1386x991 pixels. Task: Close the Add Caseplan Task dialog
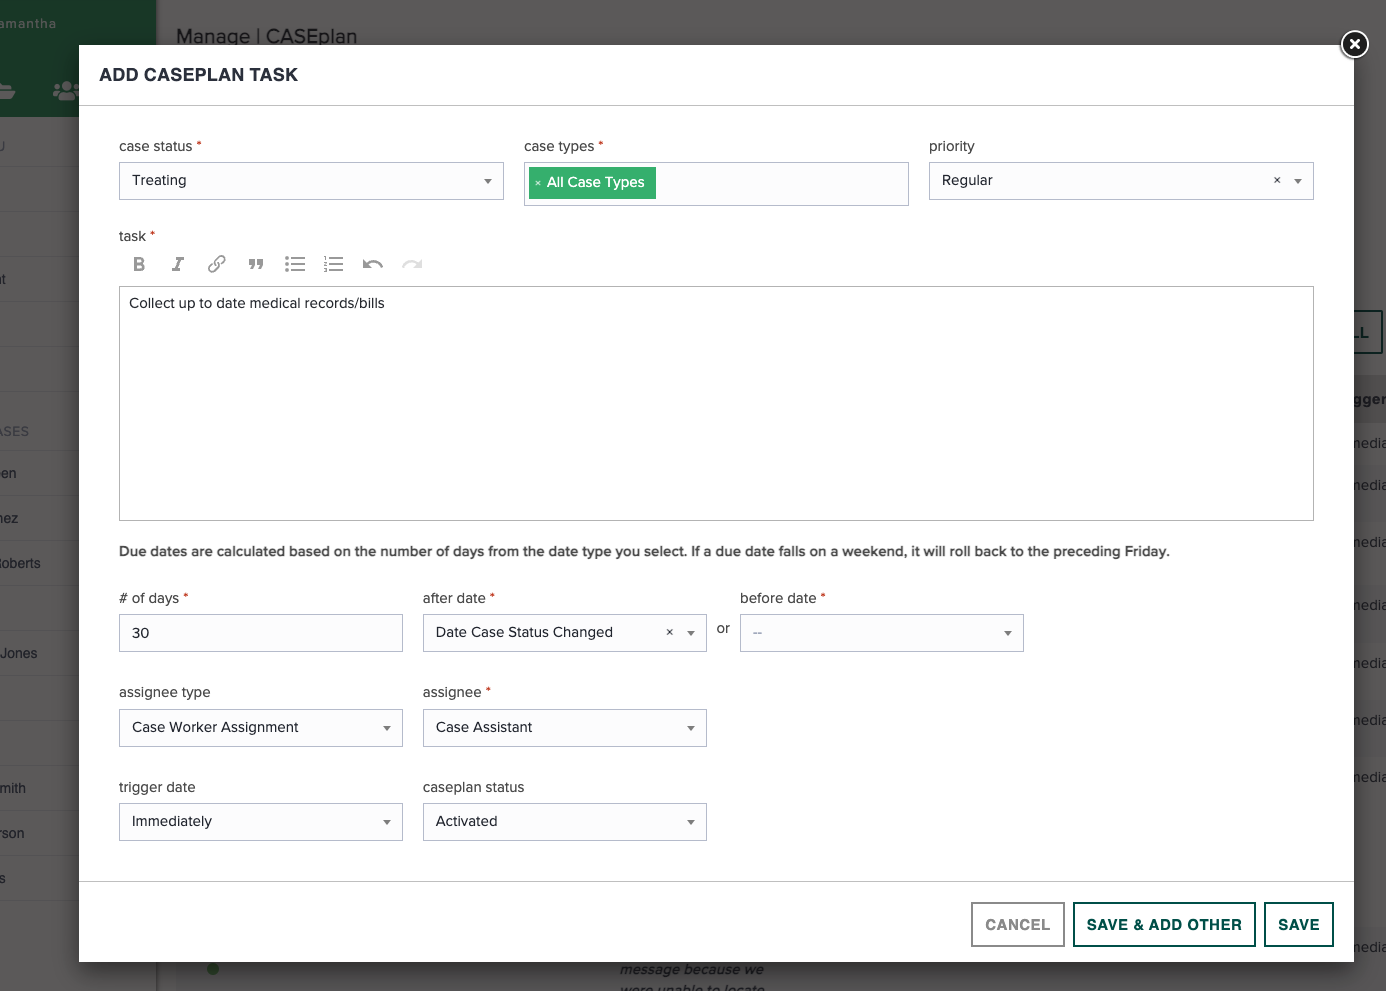1354,44
